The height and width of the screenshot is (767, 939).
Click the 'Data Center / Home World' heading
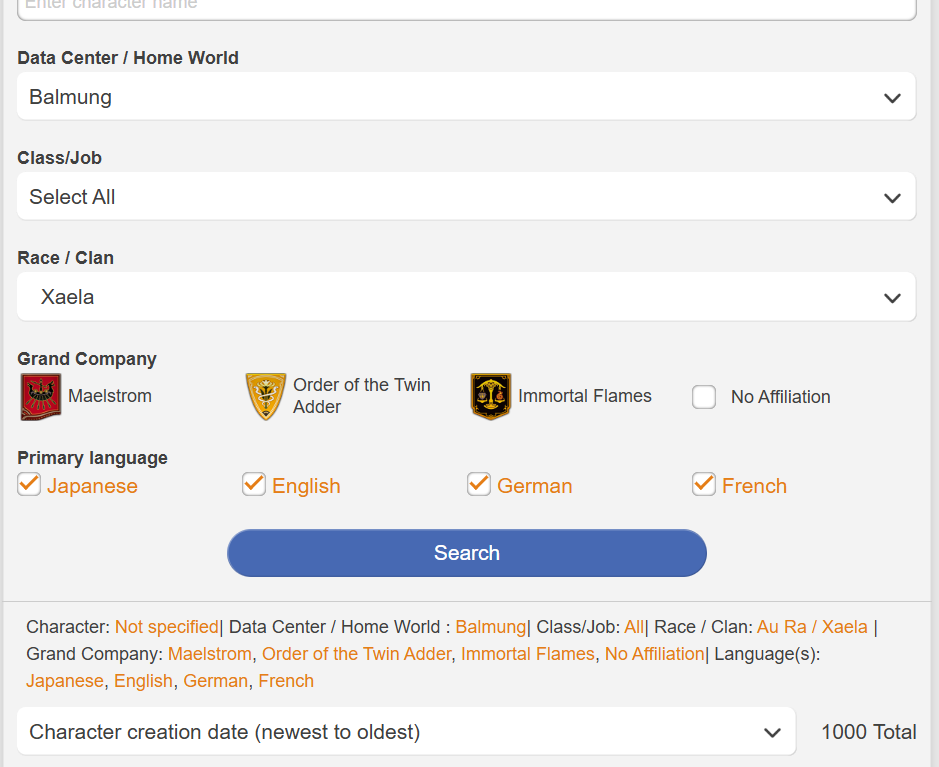pos(128,57)
